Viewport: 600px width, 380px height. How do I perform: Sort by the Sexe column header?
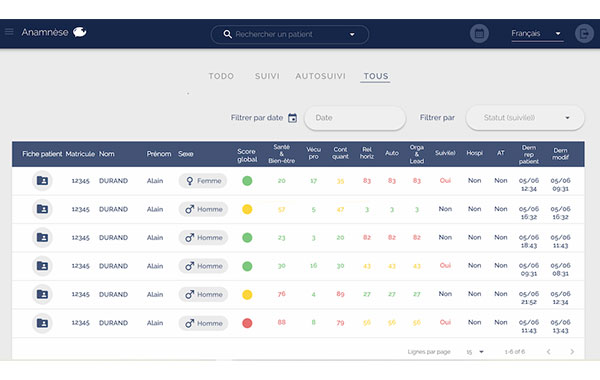point(186,154)
